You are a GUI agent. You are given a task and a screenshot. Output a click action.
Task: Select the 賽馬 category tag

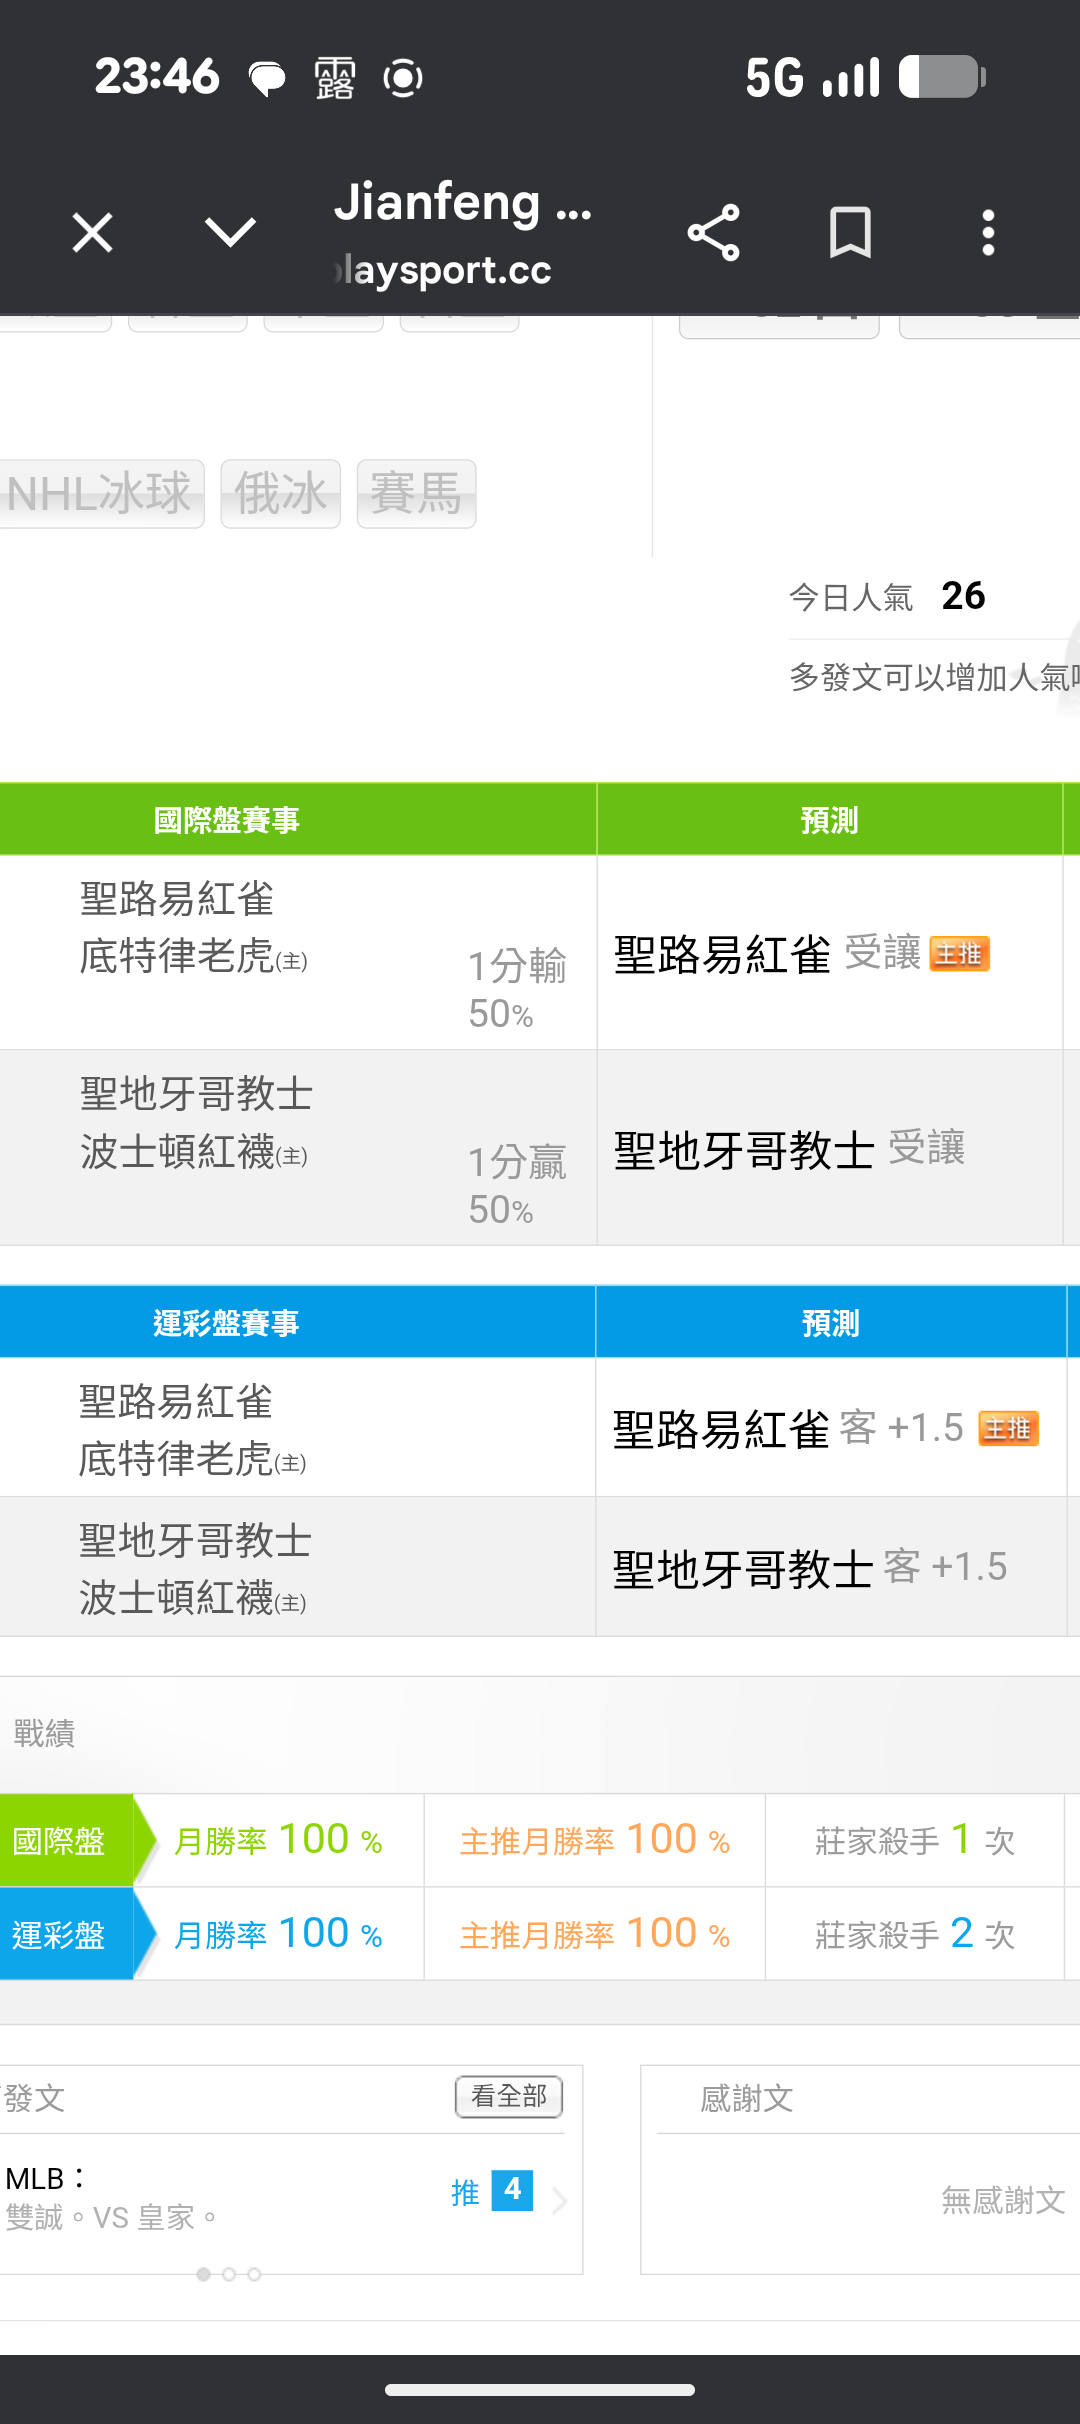[416, 494]
